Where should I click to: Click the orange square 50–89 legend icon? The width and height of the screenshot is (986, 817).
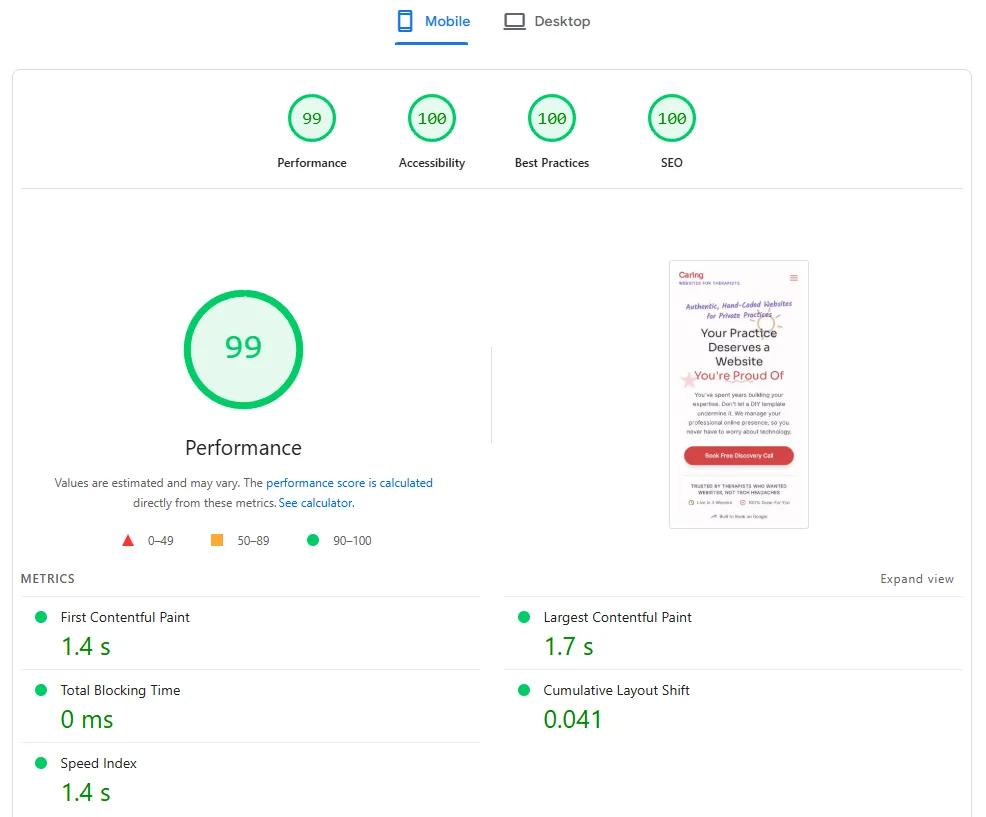click(x=217, y=540)
